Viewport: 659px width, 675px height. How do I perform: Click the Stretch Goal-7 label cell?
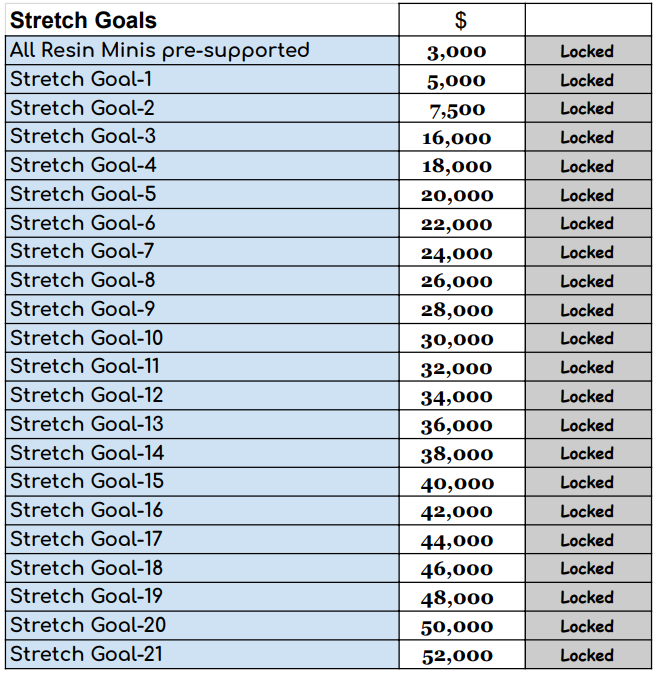point(83,252)
